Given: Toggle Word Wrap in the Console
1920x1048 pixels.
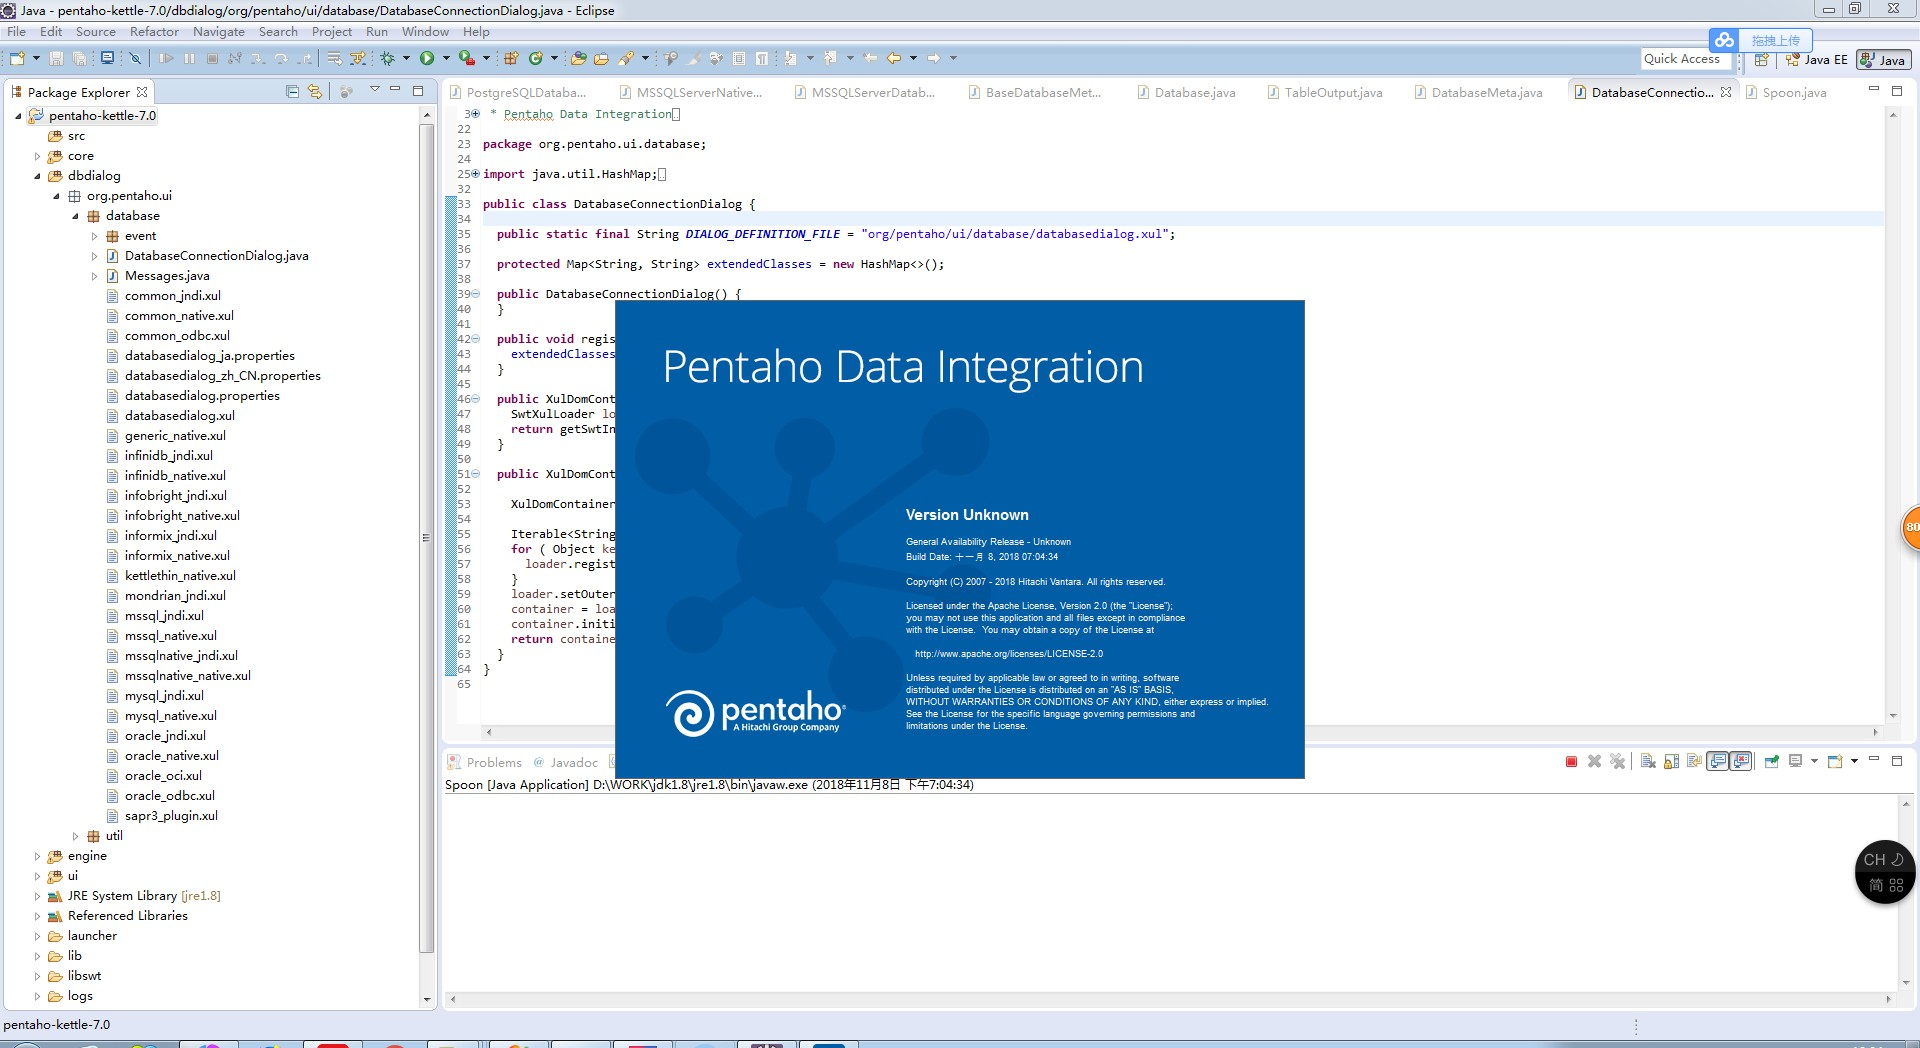Looking at the screenshot, I should coord(1694,761).
